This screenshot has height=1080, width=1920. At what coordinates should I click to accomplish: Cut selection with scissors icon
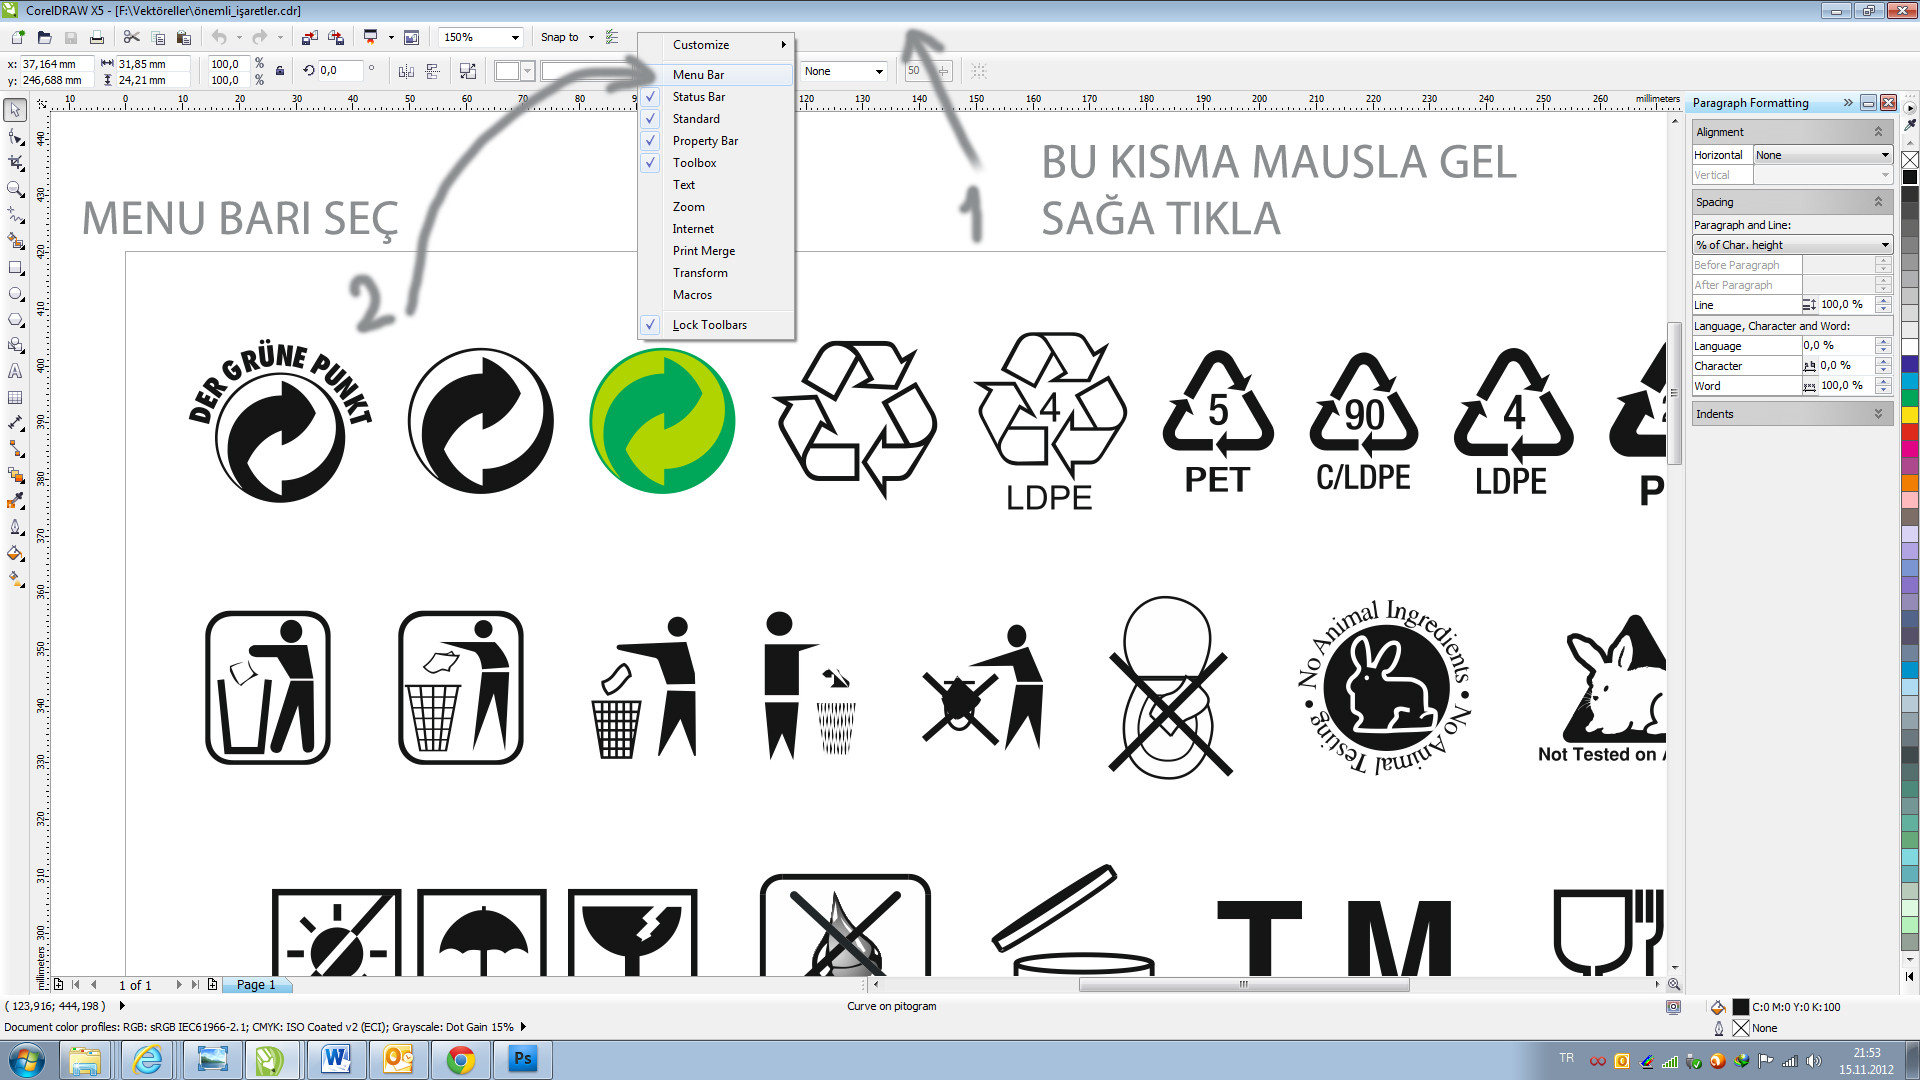point(131,37)
